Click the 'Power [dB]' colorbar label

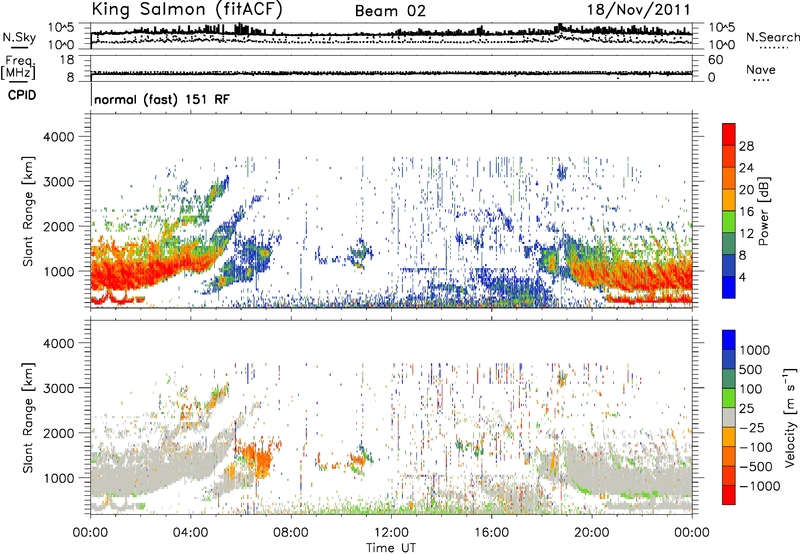click(763, 211)
